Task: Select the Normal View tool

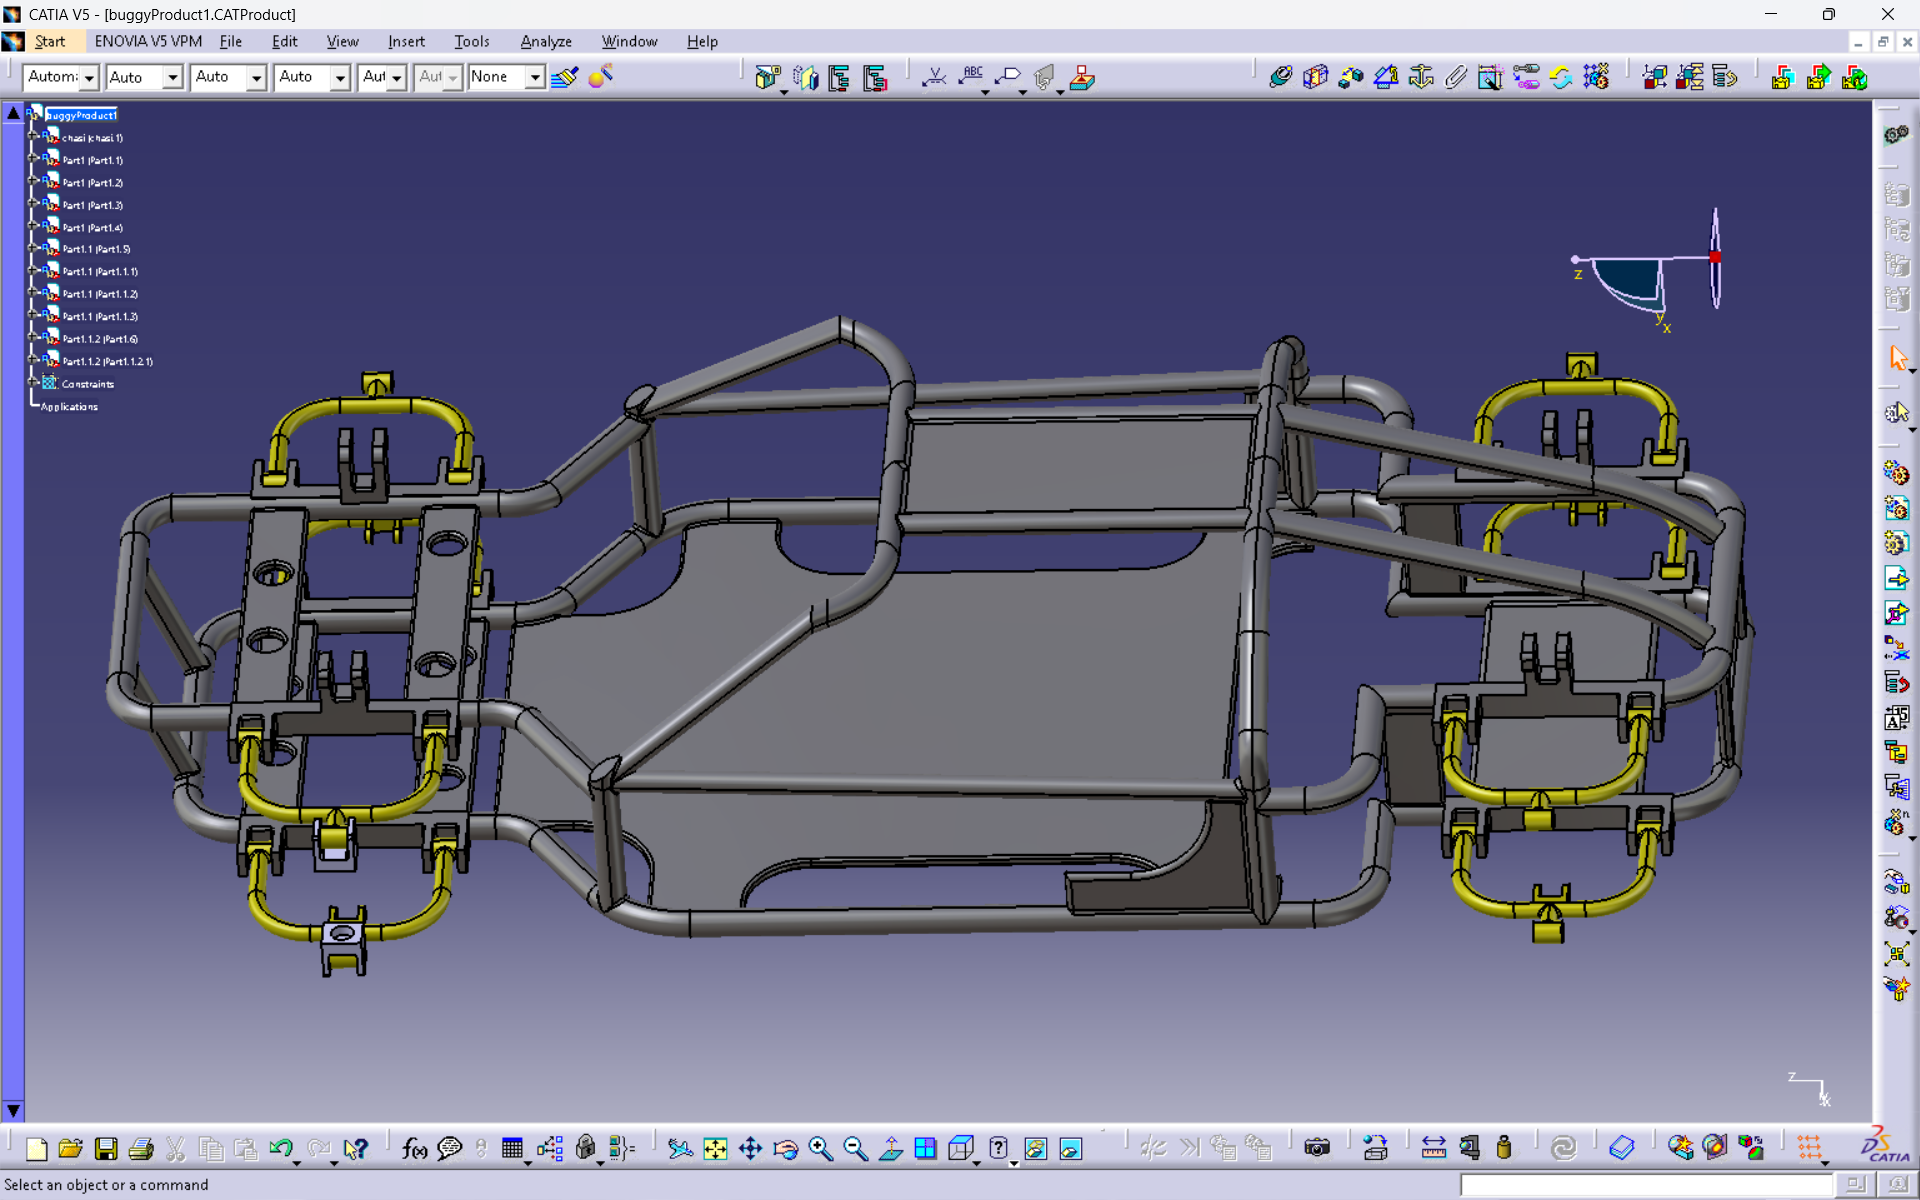Action: tap(890, 1148)
